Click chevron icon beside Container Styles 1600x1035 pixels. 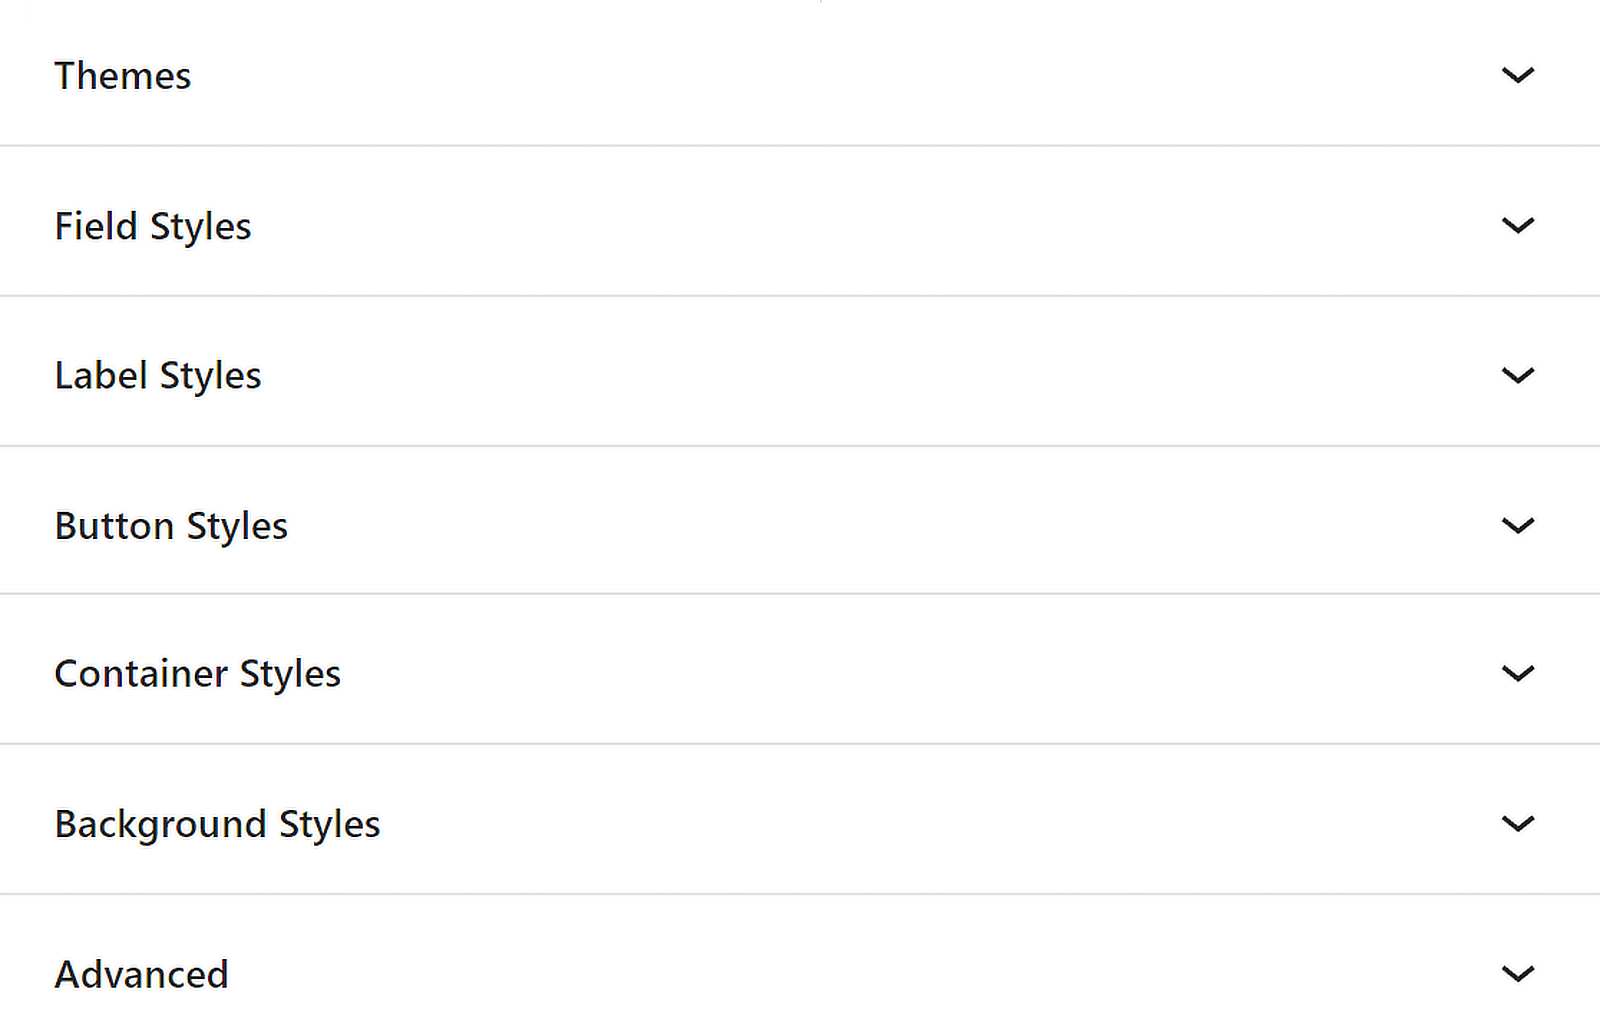[x=1518, y=673]
